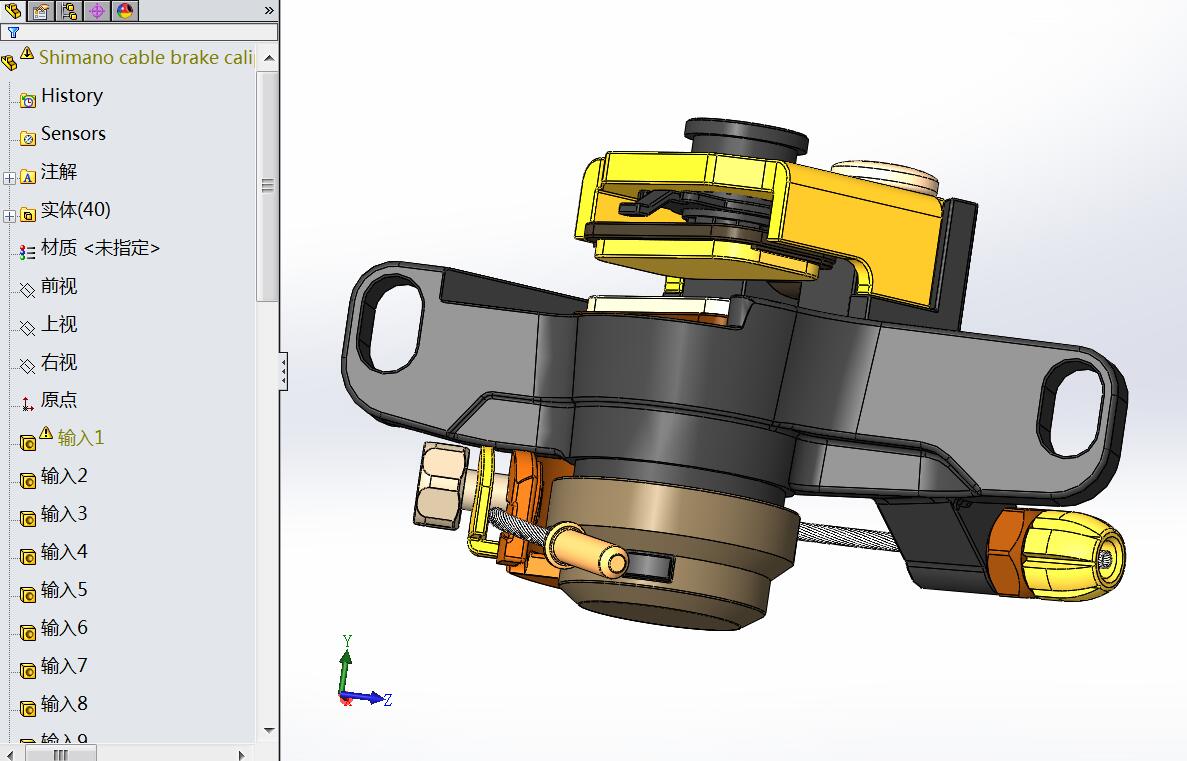
Task: Click the 输入3 imported feature icon
Action: [27, 518]
